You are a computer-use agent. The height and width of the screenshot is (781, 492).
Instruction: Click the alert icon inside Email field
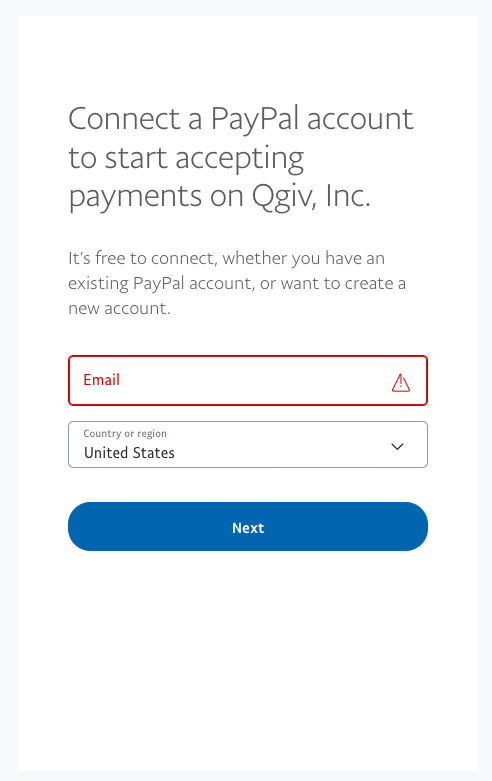pyautogui.click(x=401, y=383)
